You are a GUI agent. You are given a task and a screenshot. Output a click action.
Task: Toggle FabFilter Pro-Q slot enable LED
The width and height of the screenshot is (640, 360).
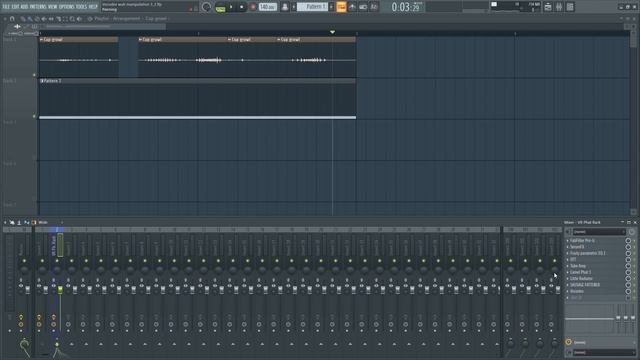[634, 241]
